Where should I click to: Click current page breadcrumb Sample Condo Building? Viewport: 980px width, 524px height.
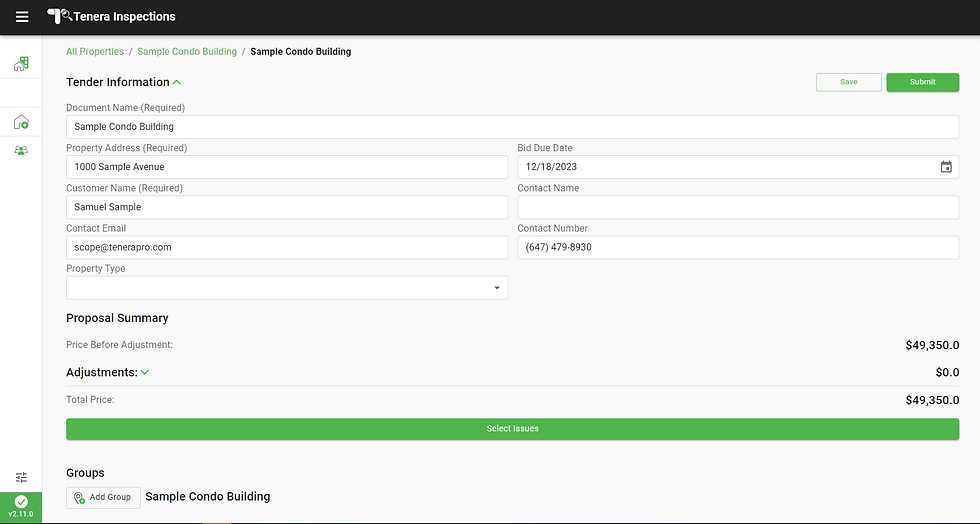point(301,52)
